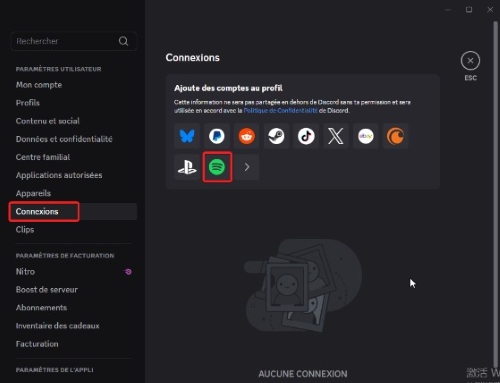The image size is (500, 383).
Task: Close settings with the ESC X button
Action: tap(470, 61)
